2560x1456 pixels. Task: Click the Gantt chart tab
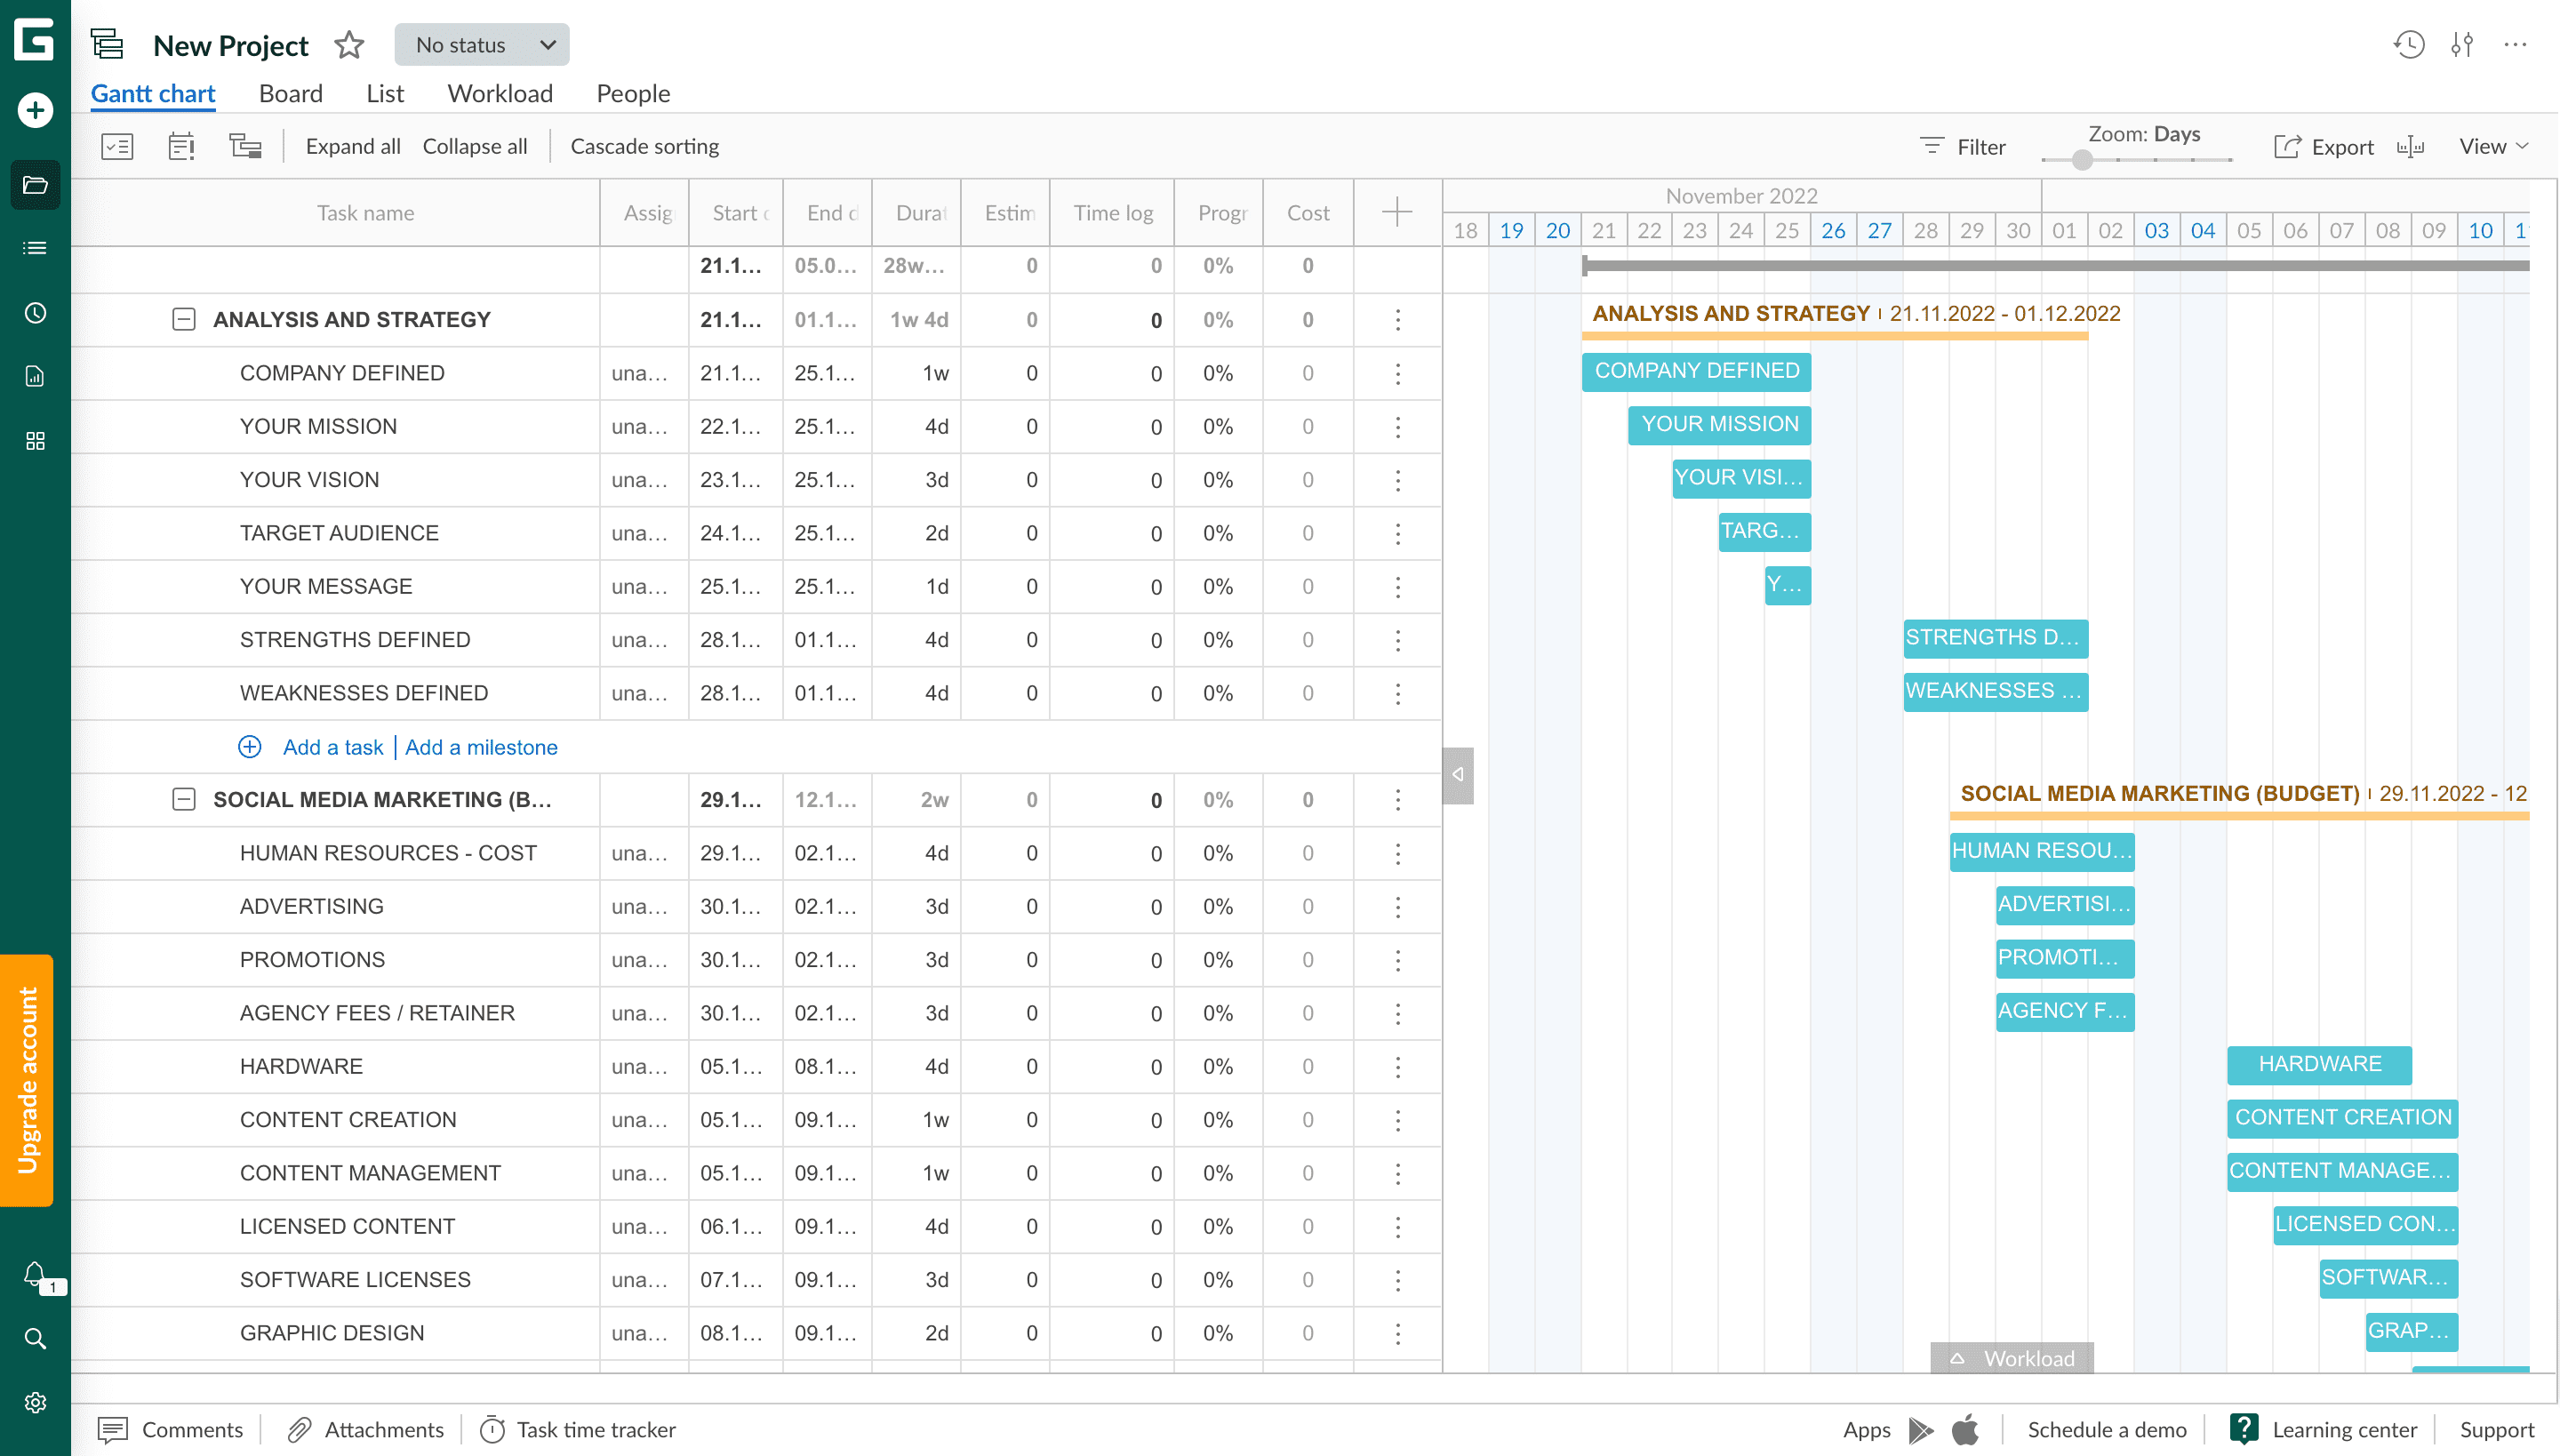[153, 93]
